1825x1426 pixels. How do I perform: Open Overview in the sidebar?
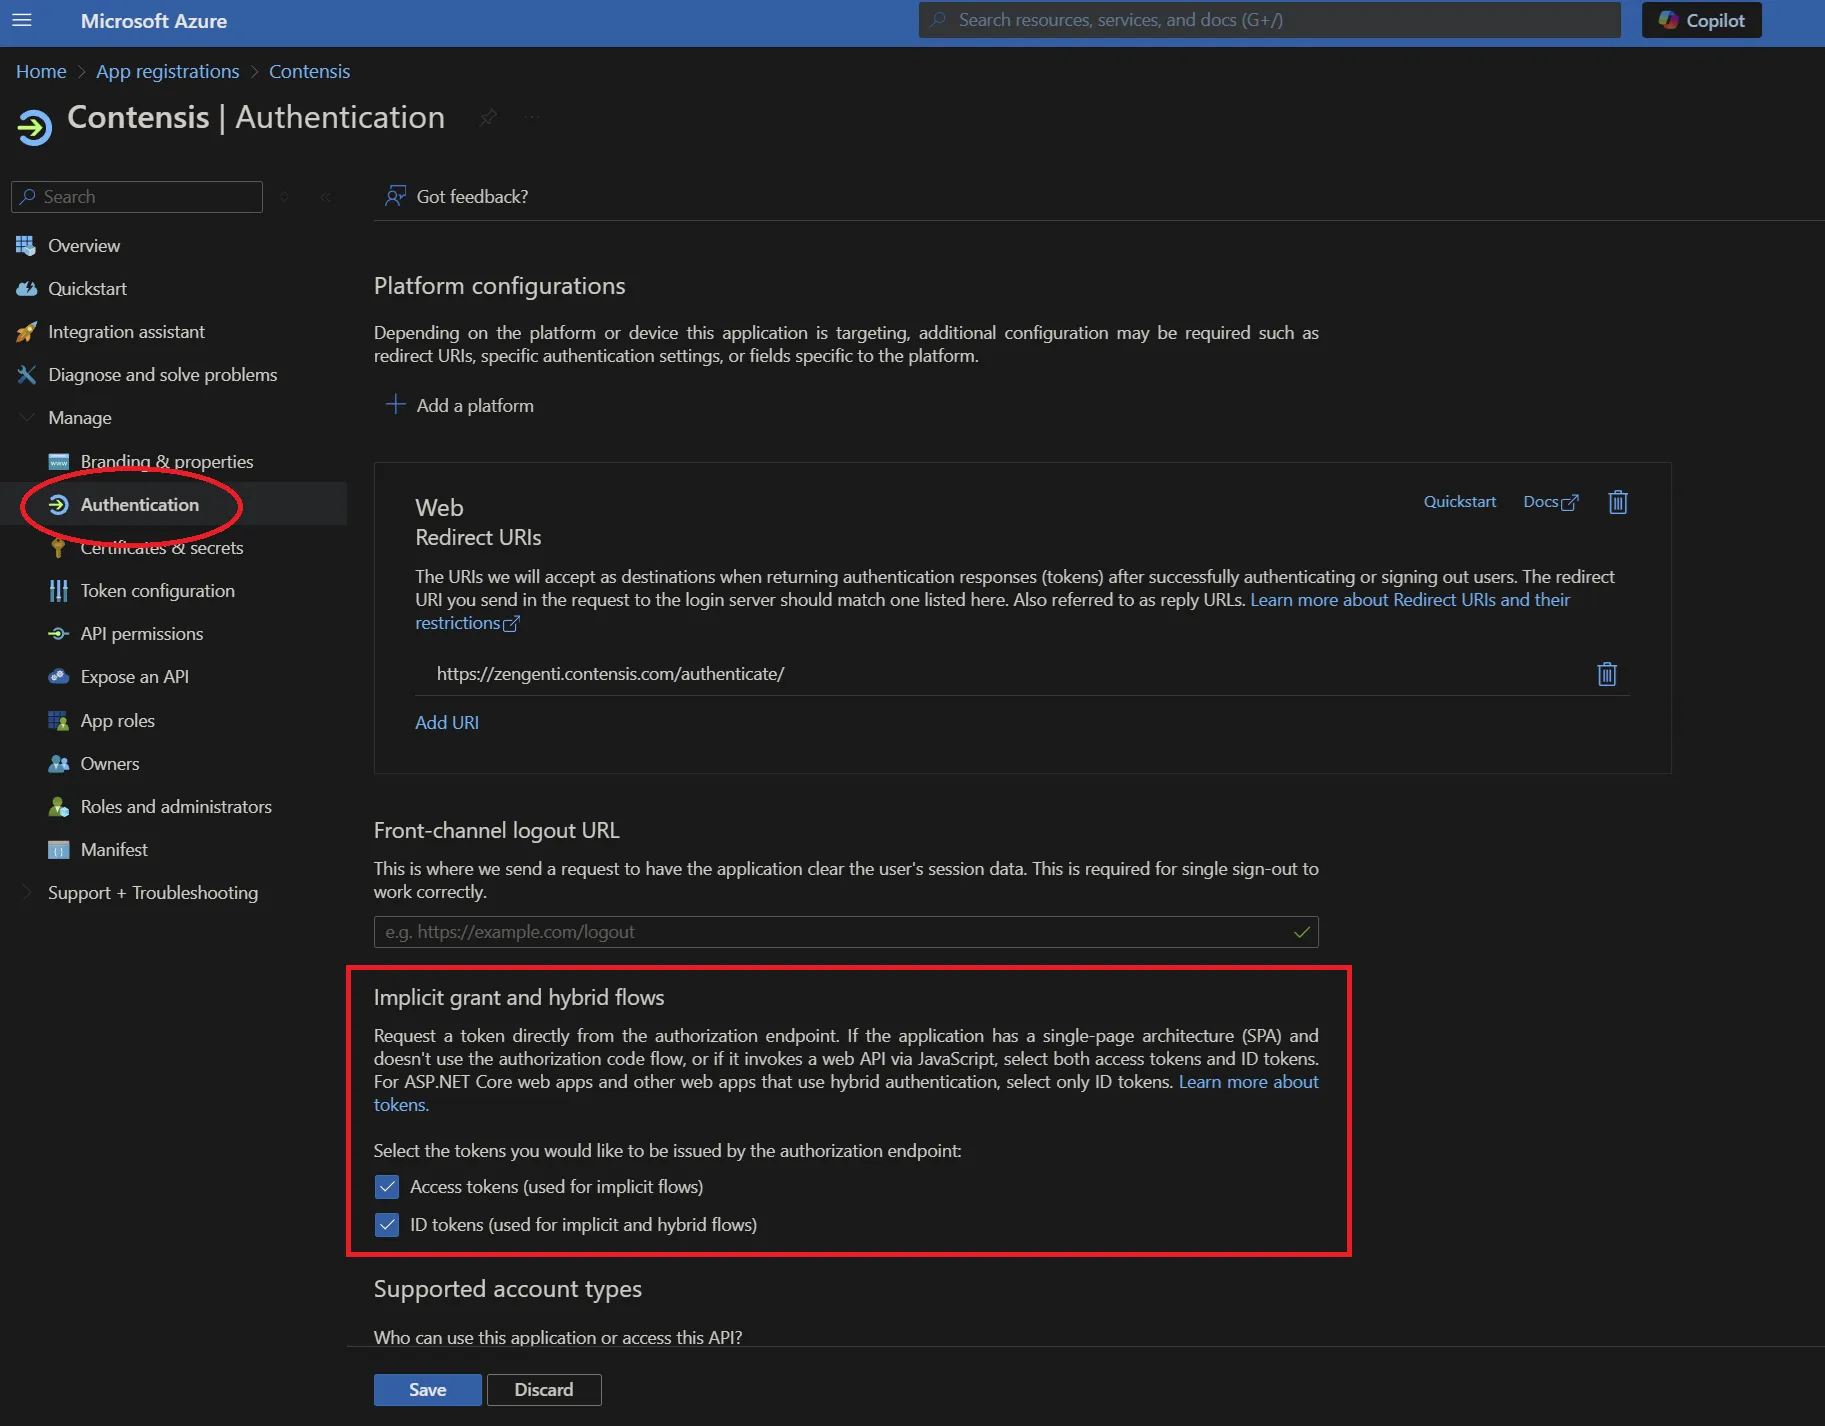point(84,246)
